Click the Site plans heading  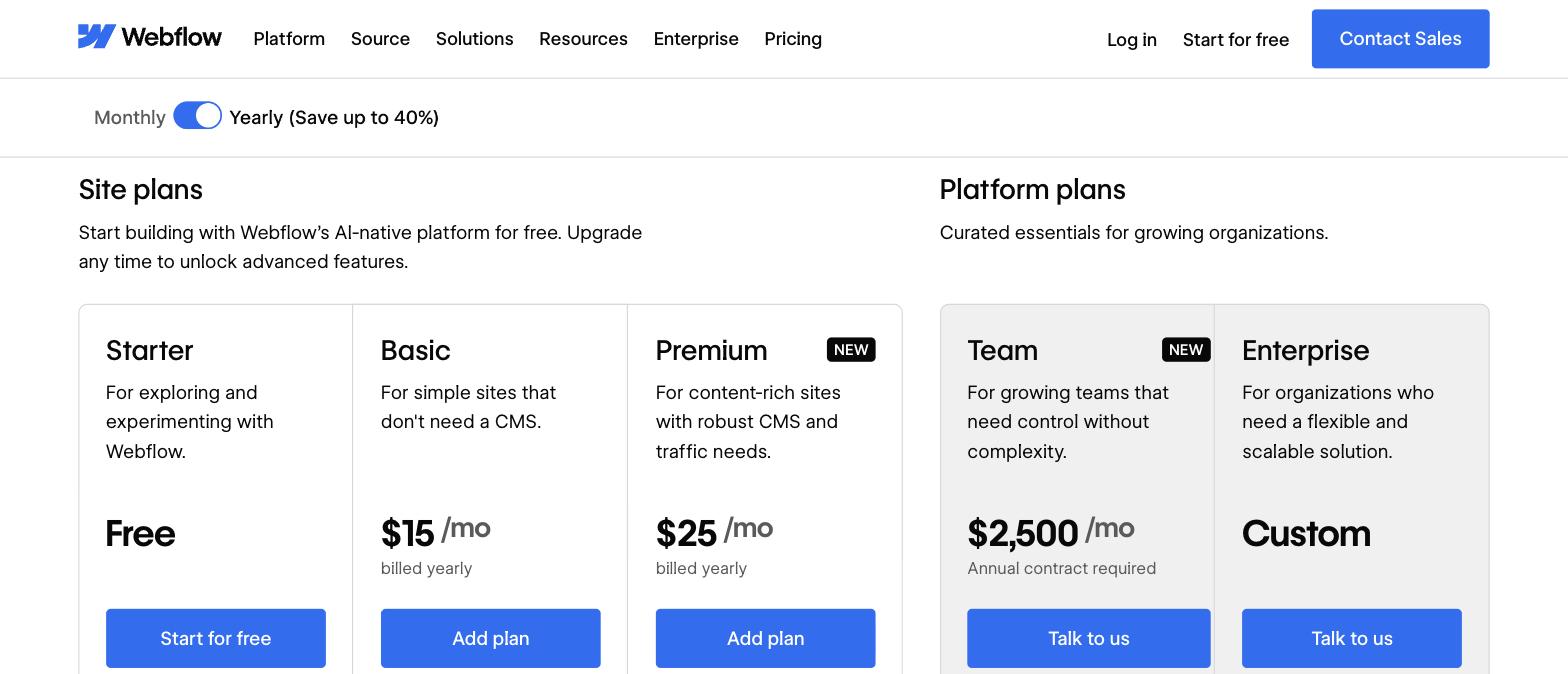(x=141, y=190)
